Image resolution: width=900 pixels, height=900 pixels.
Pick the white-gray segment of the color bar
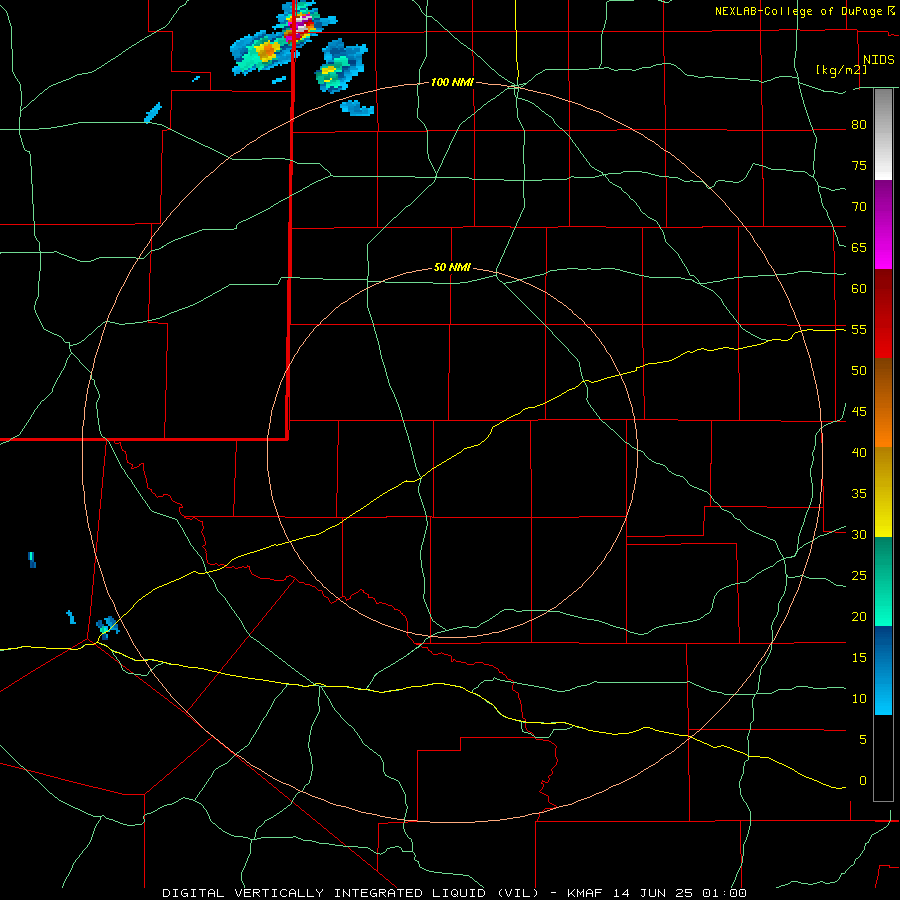pyautogui.click(x=883, y=135)
